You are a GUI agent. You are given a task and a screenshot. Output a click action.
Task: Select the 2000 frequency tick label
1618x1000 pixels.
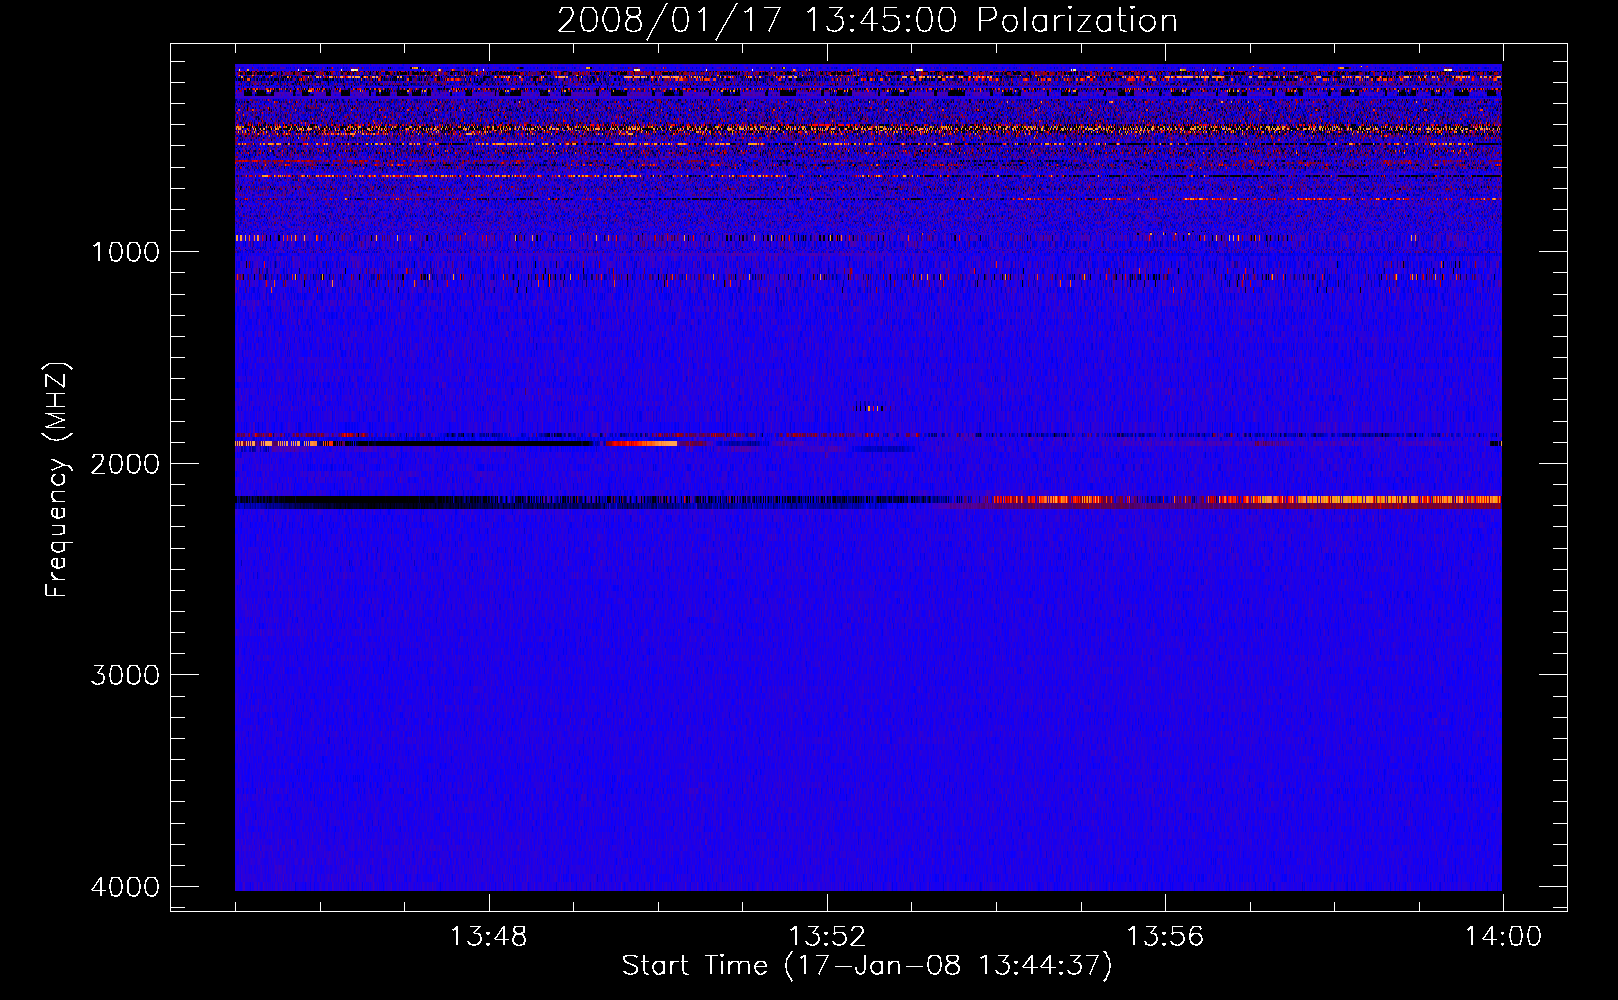(125, 464)
